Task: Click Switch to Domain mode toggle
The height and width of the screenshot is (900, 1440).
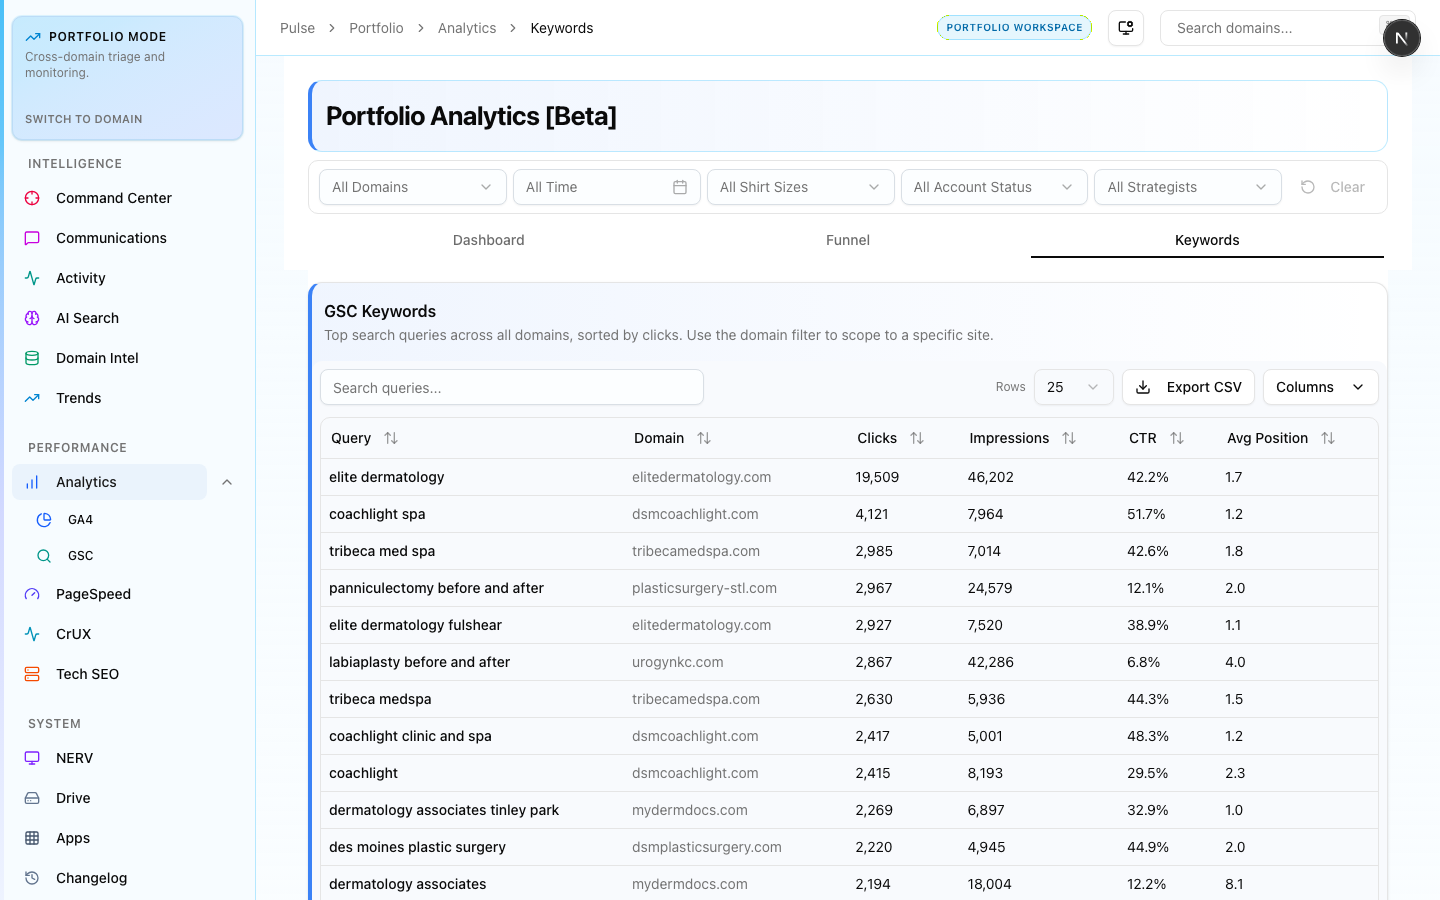Action: 84,119
